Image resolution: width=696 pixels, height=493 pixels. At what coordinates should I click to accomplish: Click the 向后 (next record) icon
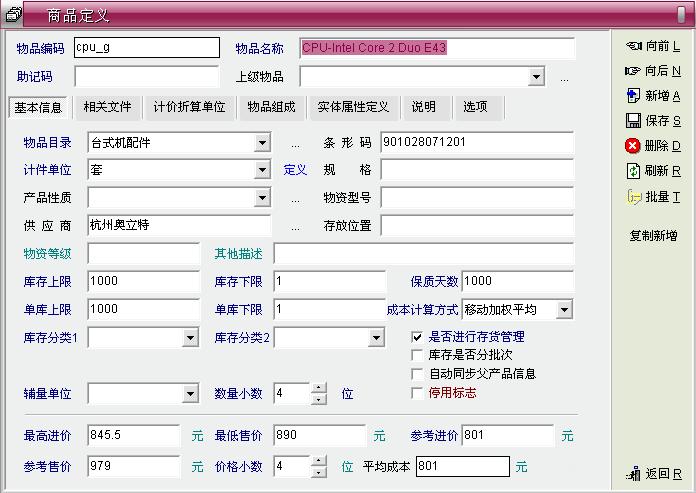click(x=633, y=71)
